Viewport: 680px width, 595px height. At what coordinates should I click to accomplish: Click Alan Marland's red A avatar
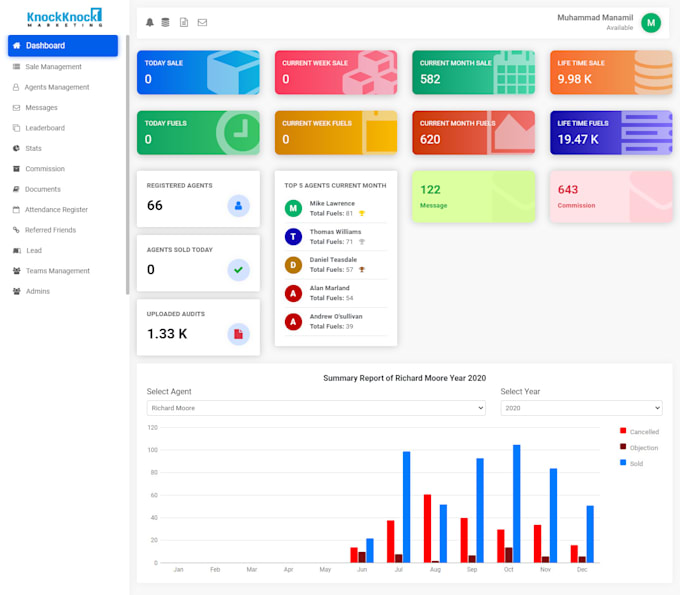point(293,294)
